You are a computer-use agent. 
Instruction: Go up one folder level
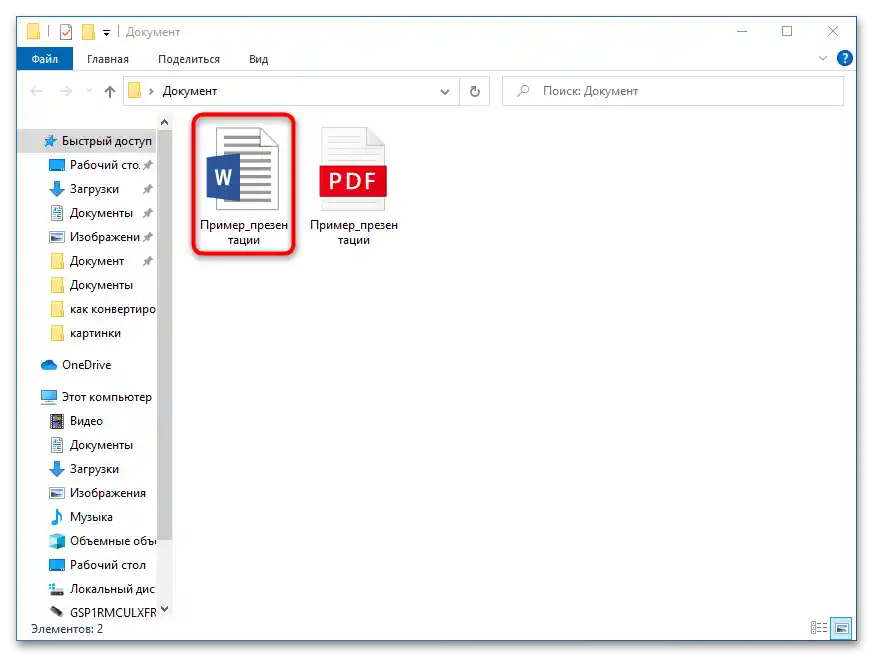click(x=110, y=91)
